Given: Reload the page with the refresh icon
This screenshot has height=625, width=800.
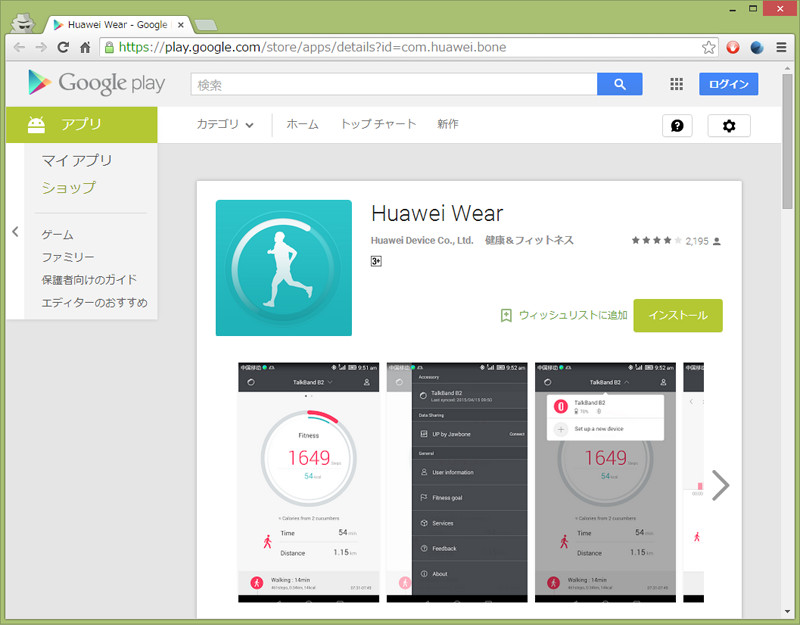Looking at the screenshot, I should coord(63,47).
